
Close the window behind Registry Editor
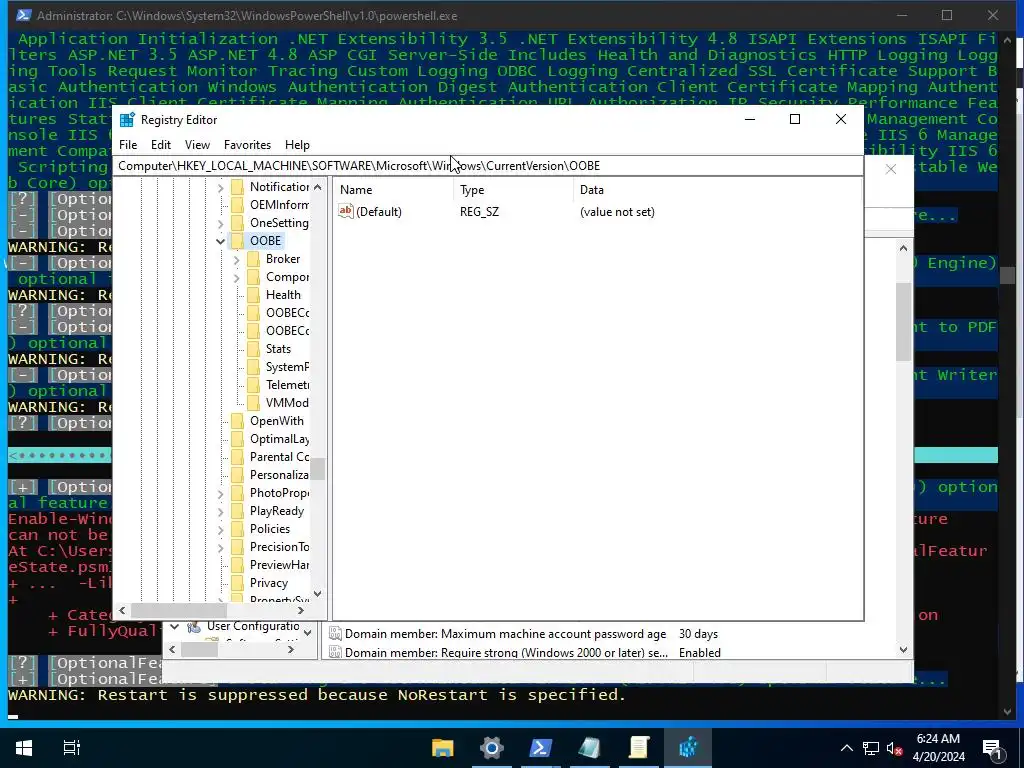point(891,169)
